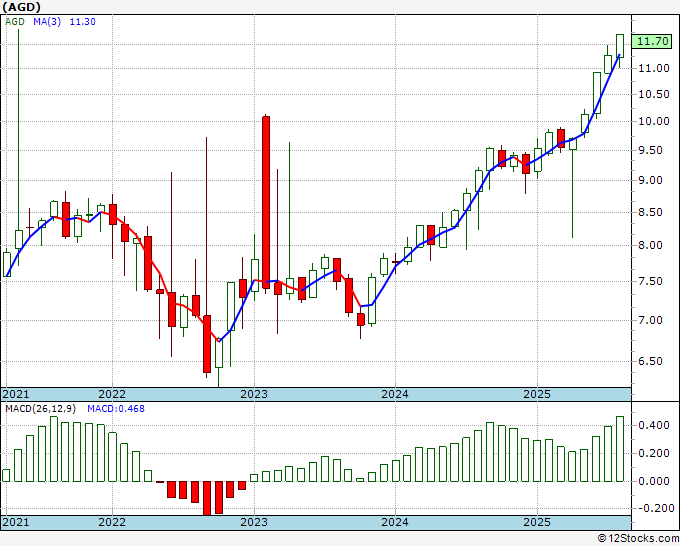Click the 0.400 MACD axis label
This screenshot has height=546, width=680.
point(654,425)
